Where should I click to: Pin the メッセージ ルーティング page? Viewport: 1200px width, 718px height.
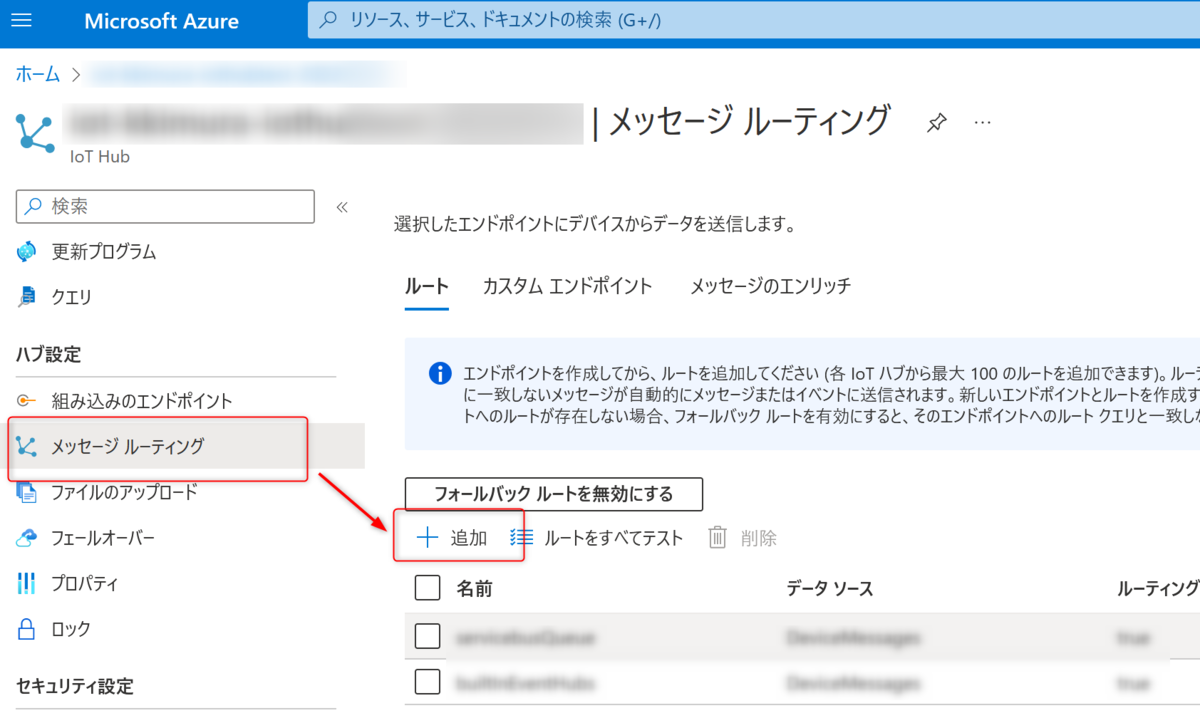click(x=936, y=123)
